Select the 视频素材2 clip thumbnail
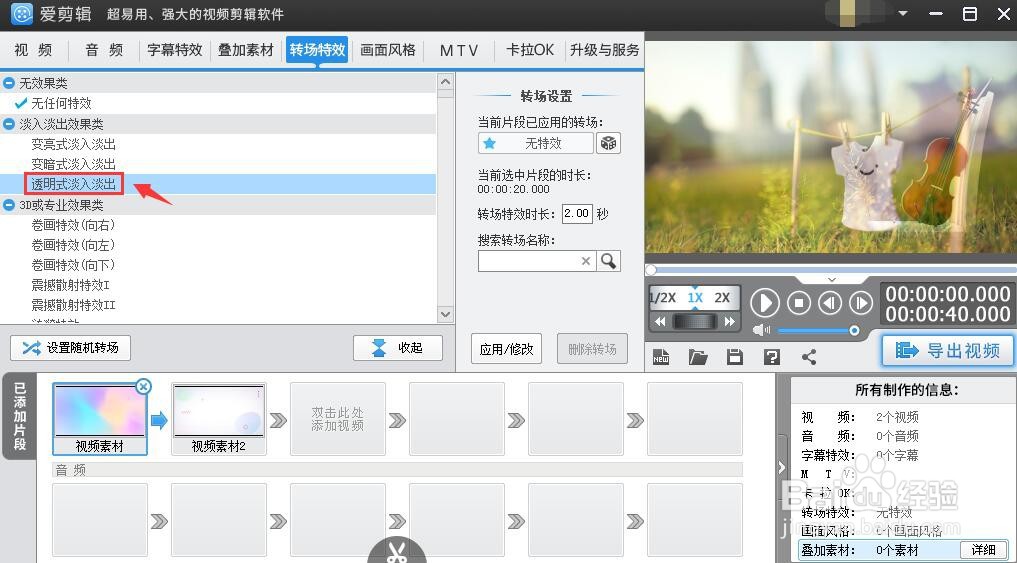The image size is (1017, 563). 219,418
